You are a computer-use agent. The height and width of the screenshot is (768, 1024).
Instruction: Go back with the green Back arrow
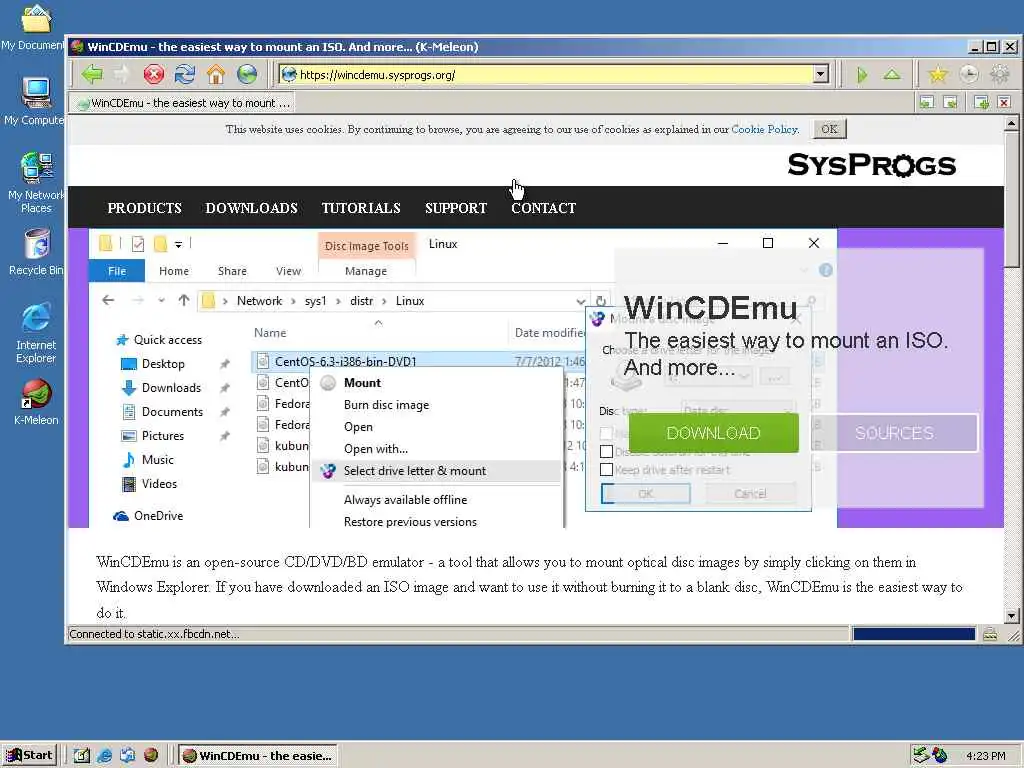pos(92,74)
